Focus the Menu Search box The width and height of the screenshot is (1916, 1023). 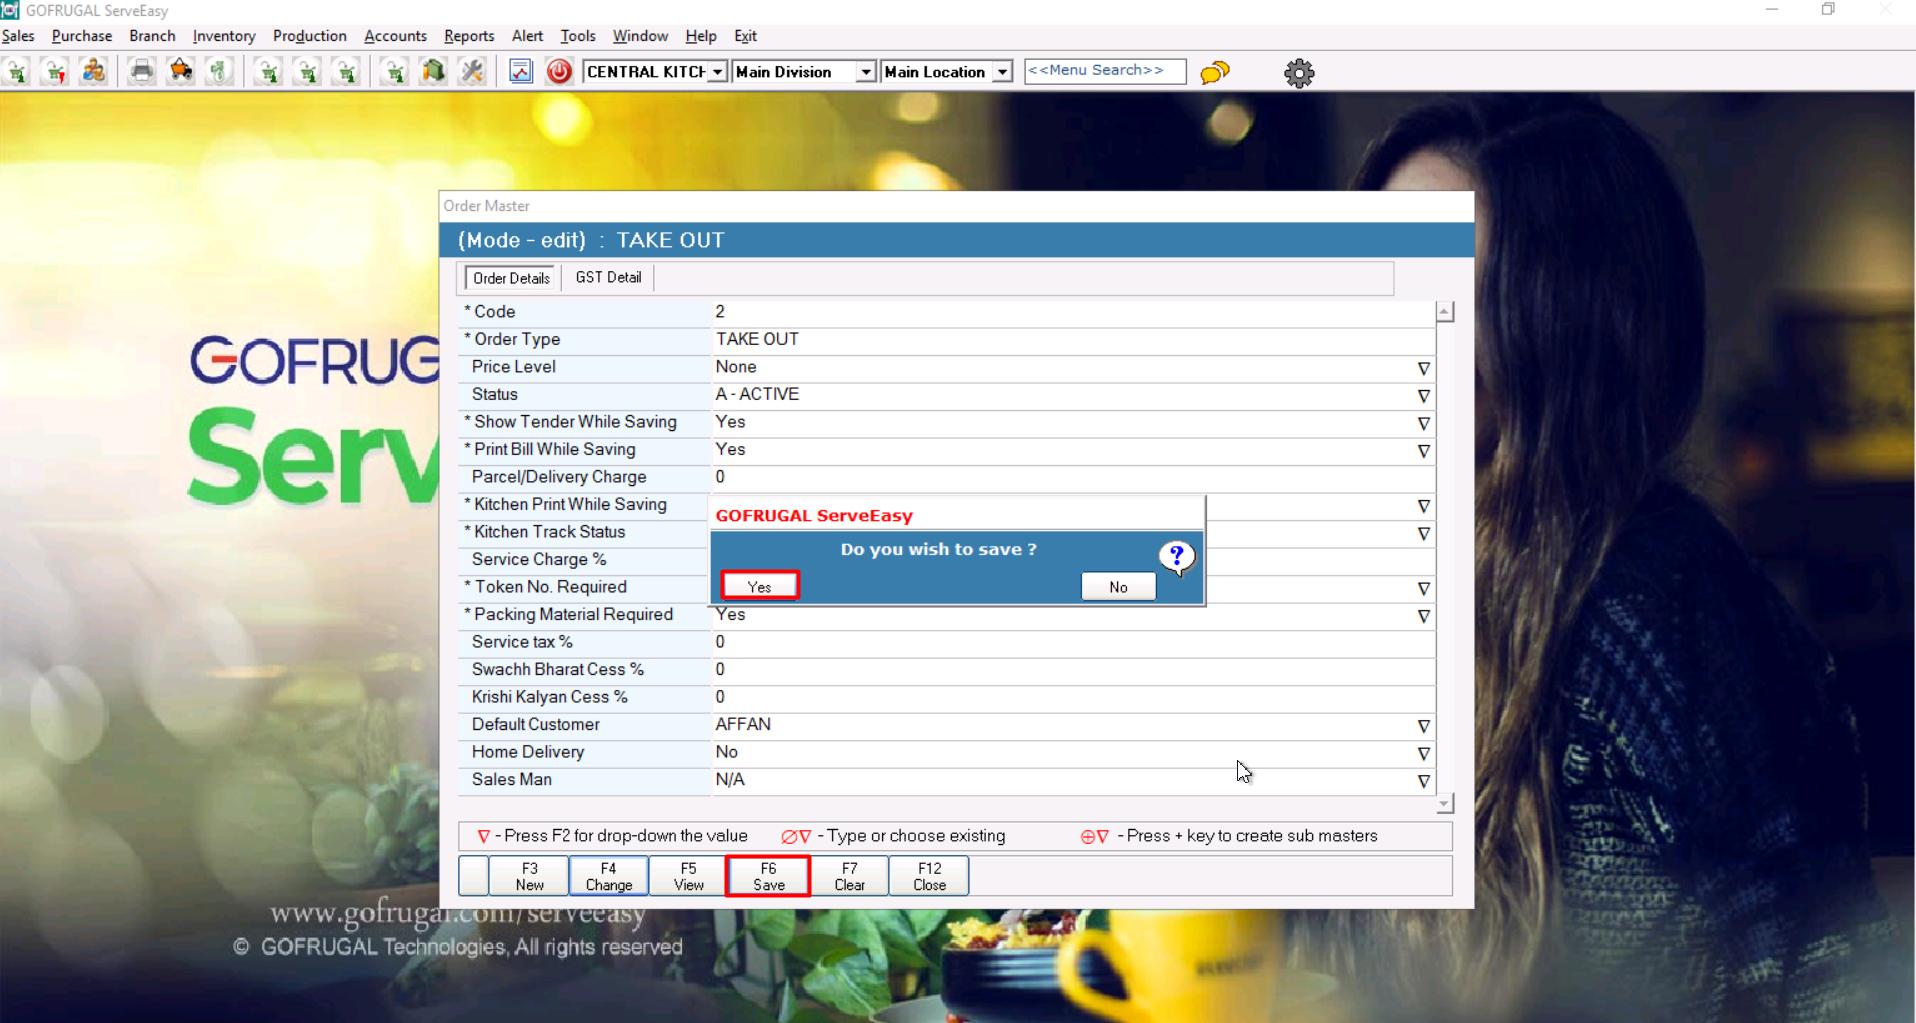pos(1105,71)
